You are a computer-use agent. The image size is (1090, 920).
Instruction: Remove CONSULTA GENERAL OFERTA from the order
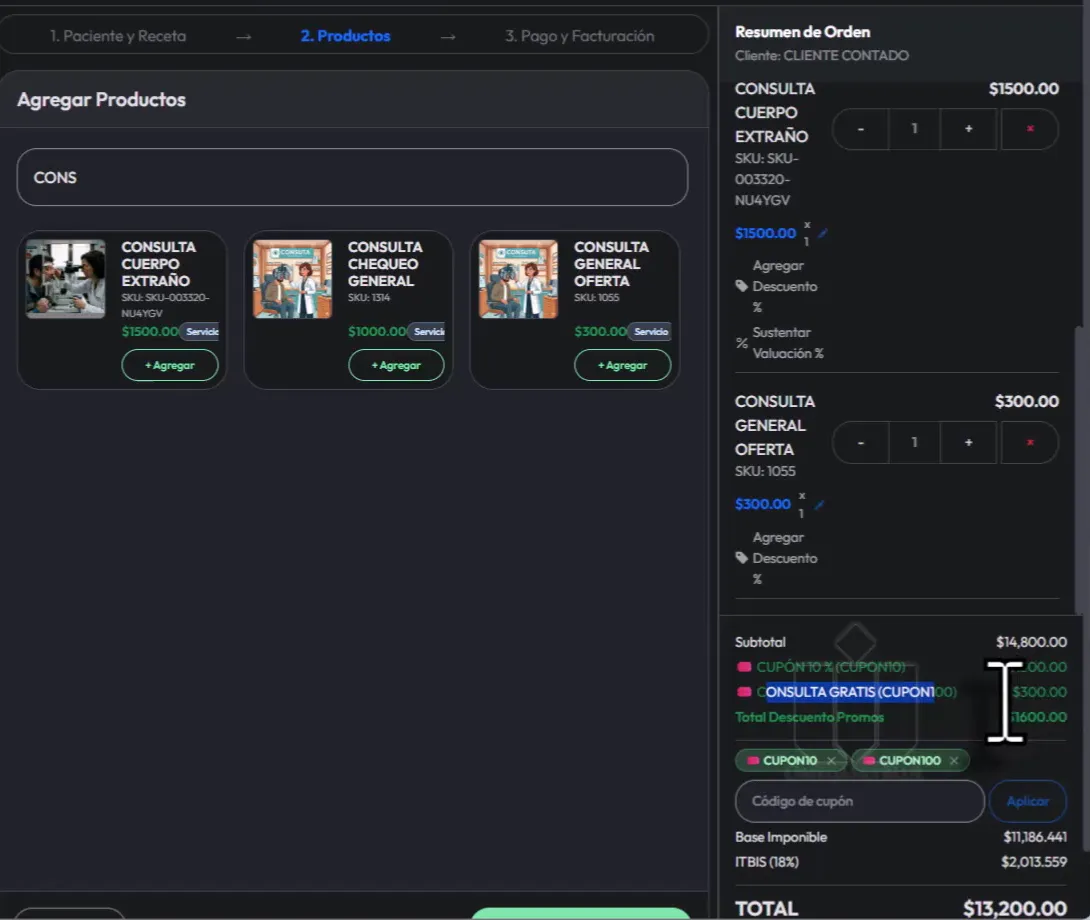pos(1030,442)
